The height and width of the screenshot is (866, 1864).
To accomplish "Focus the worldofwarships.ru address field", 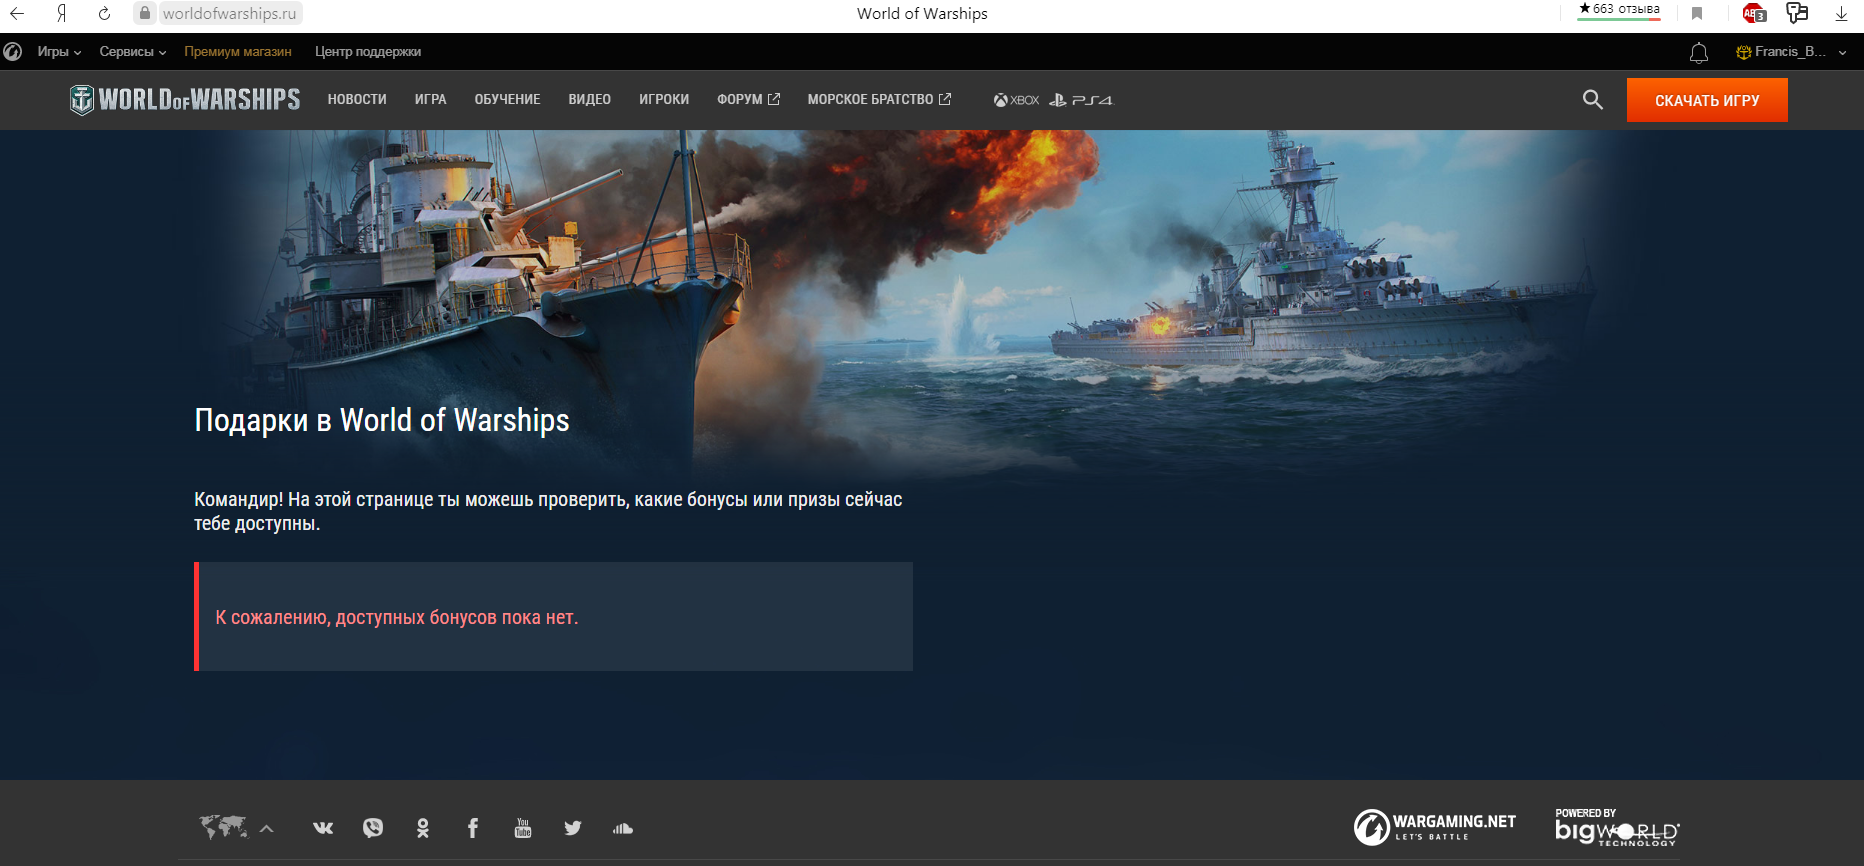I will [x=229, y=13].
